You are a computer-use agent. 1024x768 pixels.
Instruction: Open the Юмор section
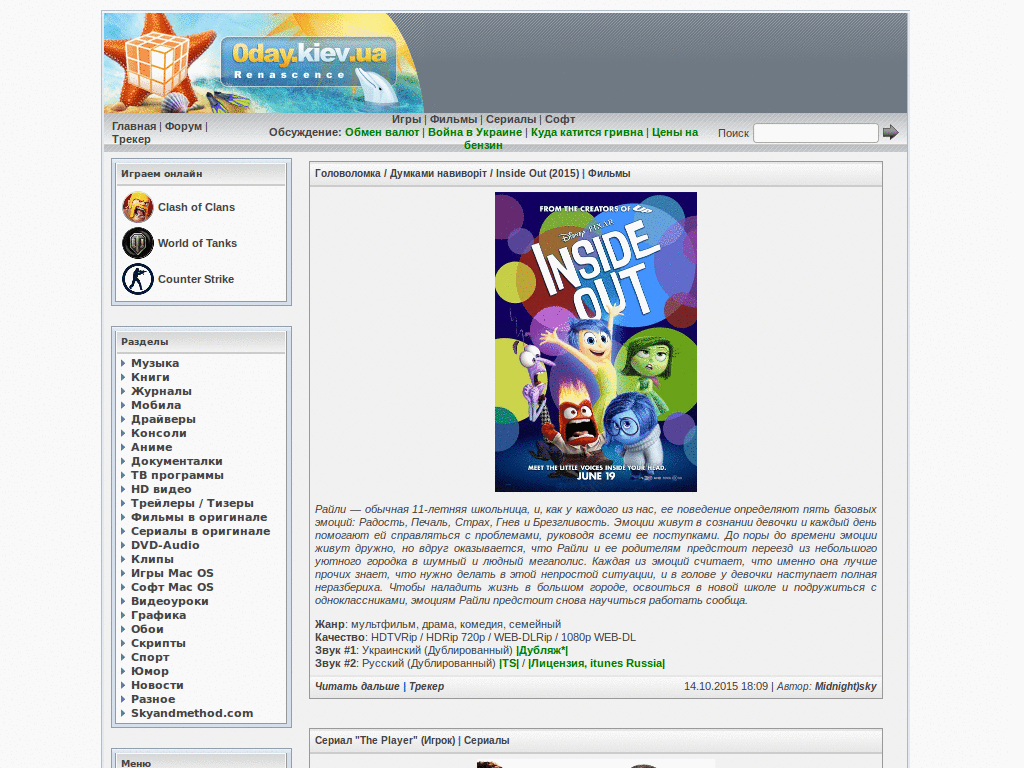[x=150, y=672]
